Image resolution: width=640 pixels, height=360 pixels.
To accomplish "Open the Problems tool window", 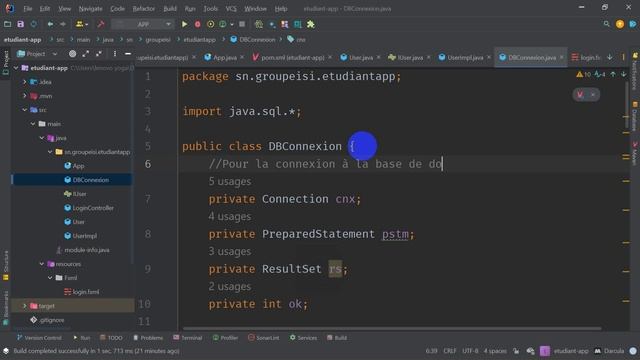I will [148, 338].
